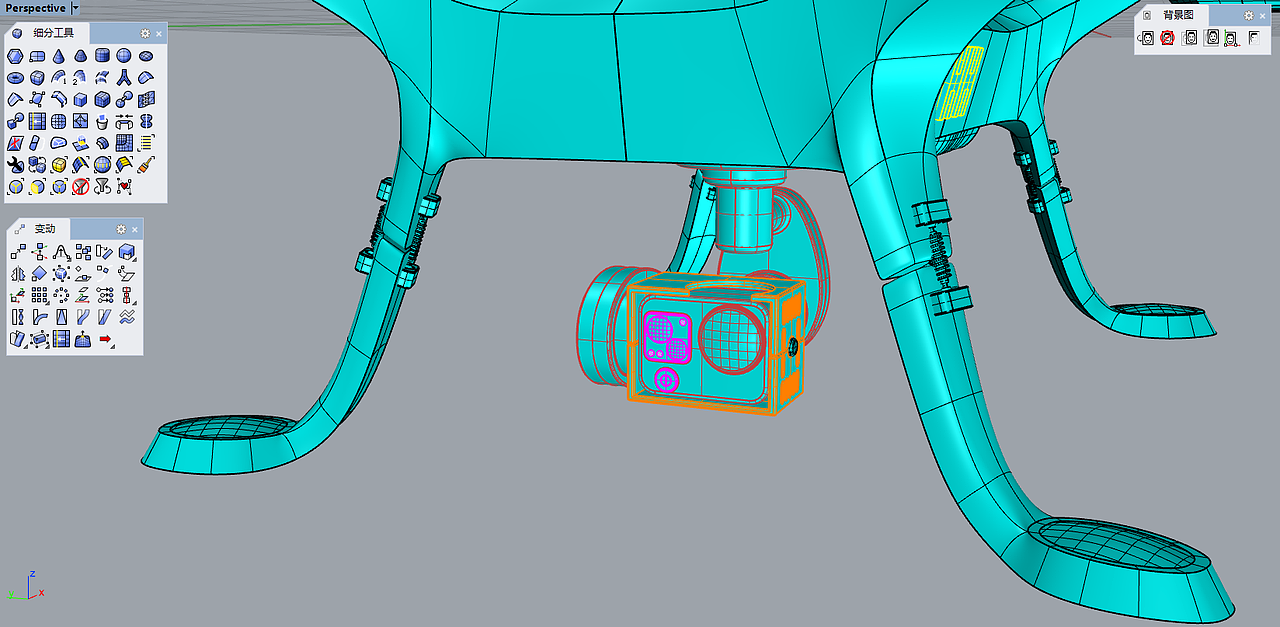Screen dimensions: 1280x627
Task: Choose the SubD box tool
Action: pos(37,77)
